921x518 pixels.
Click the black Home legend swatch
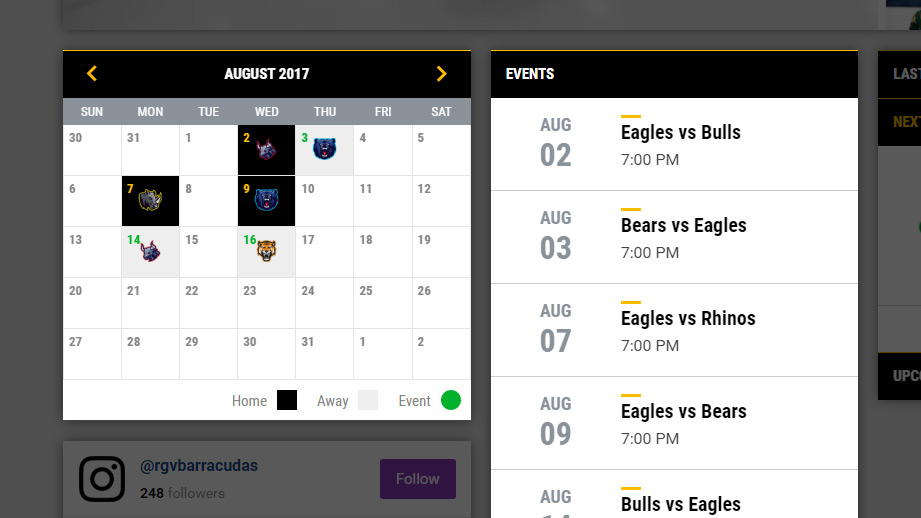pyautogui.click(x=287, y=400)
